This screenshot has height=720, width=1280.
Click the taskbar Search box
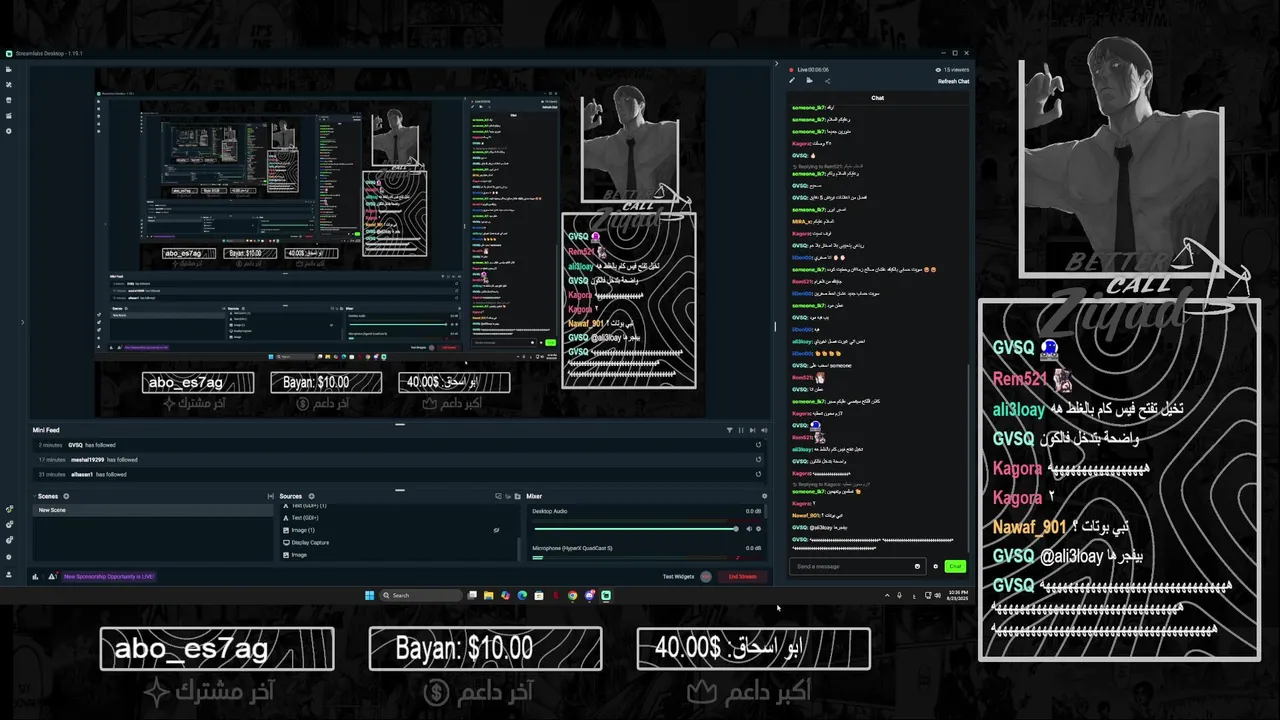tap(421, 595)
